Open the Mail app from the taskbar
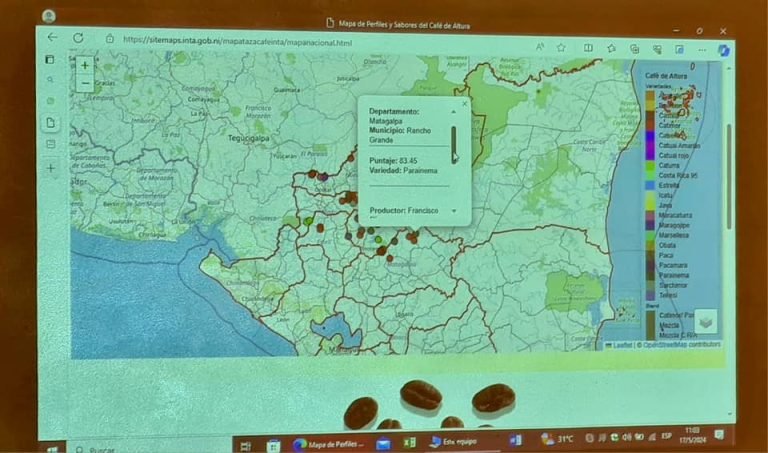The height and width of the screenshot is (453, 768). click(384, 444)
